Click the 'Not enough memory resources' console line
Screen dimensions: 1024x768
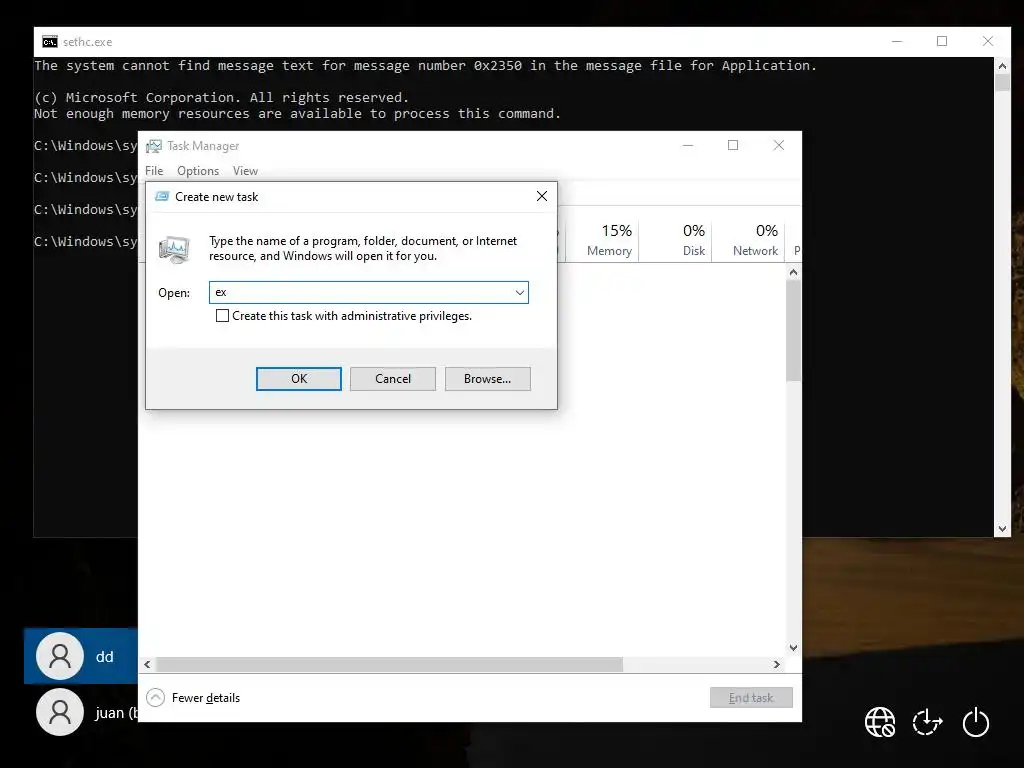coord(297,114)
